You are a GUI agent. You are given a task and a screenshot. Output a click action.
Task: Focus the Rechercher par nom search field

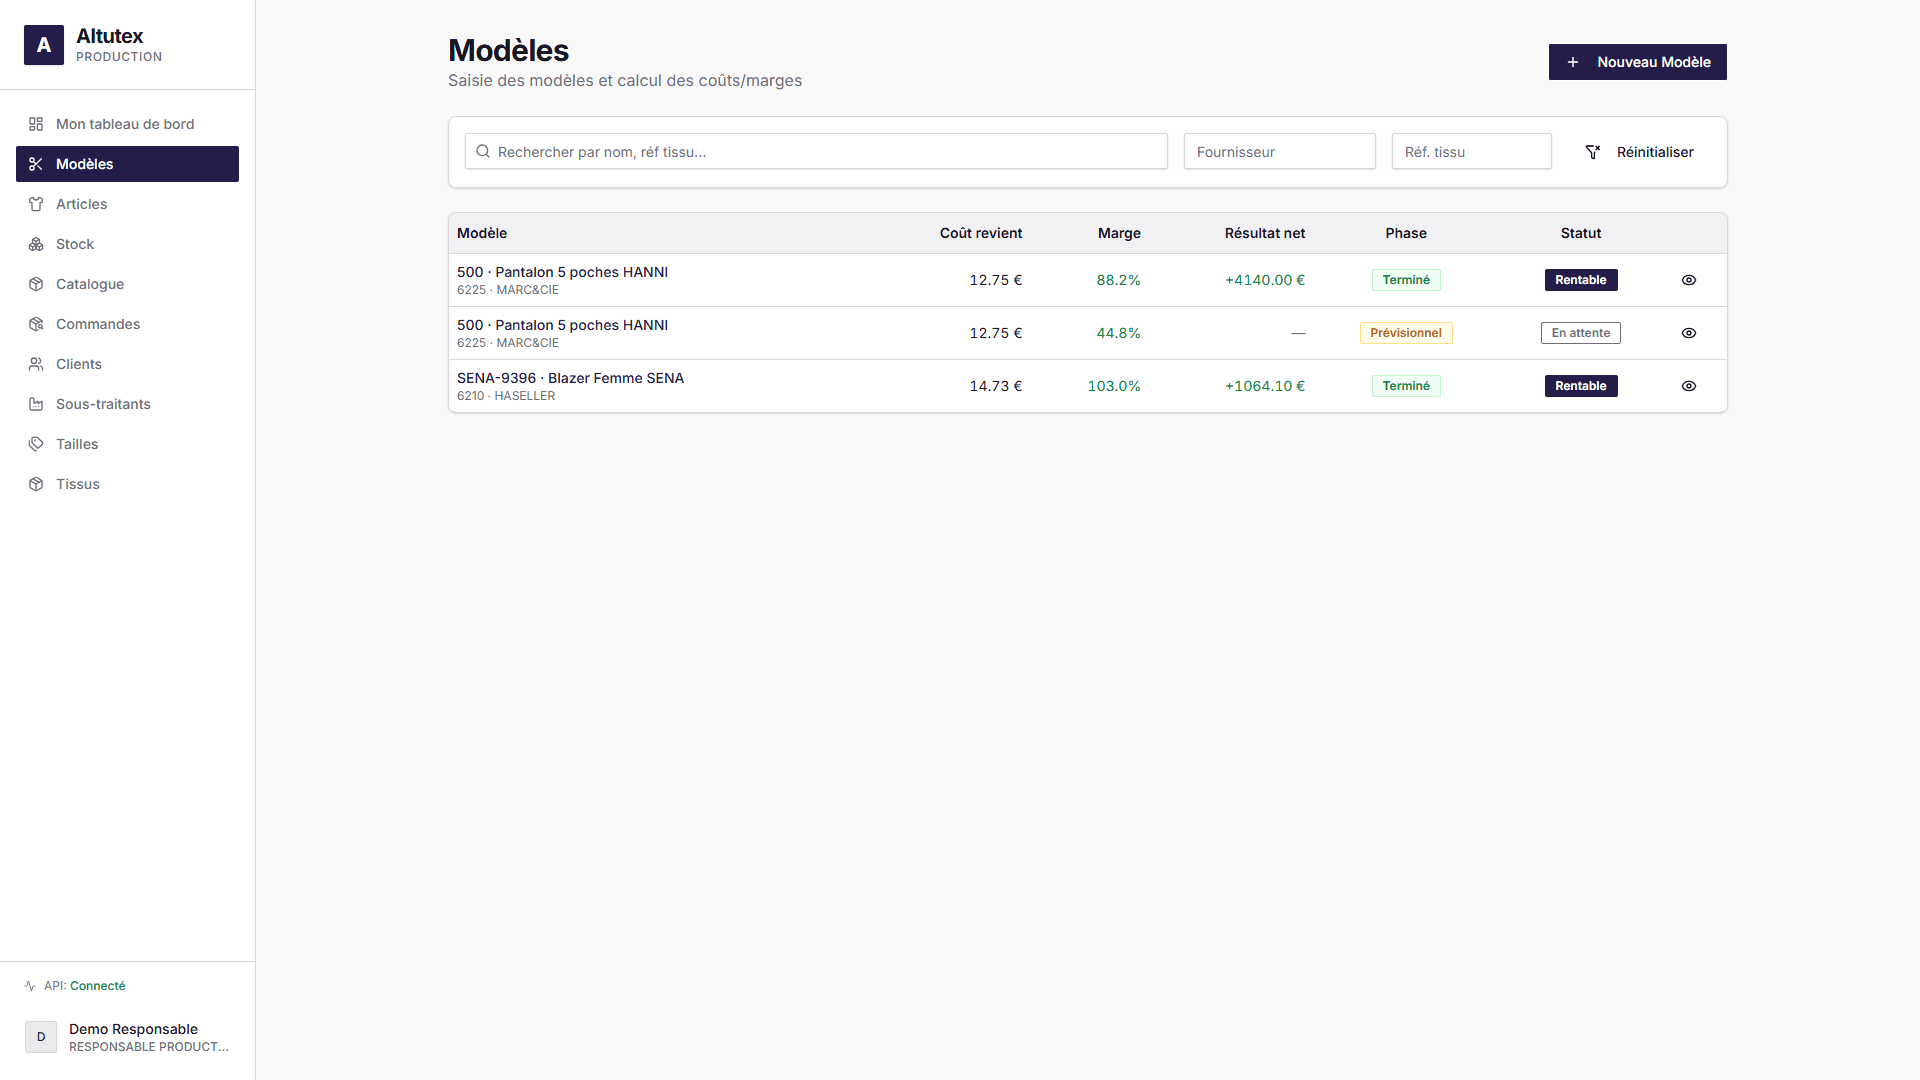tap(816, 151)
